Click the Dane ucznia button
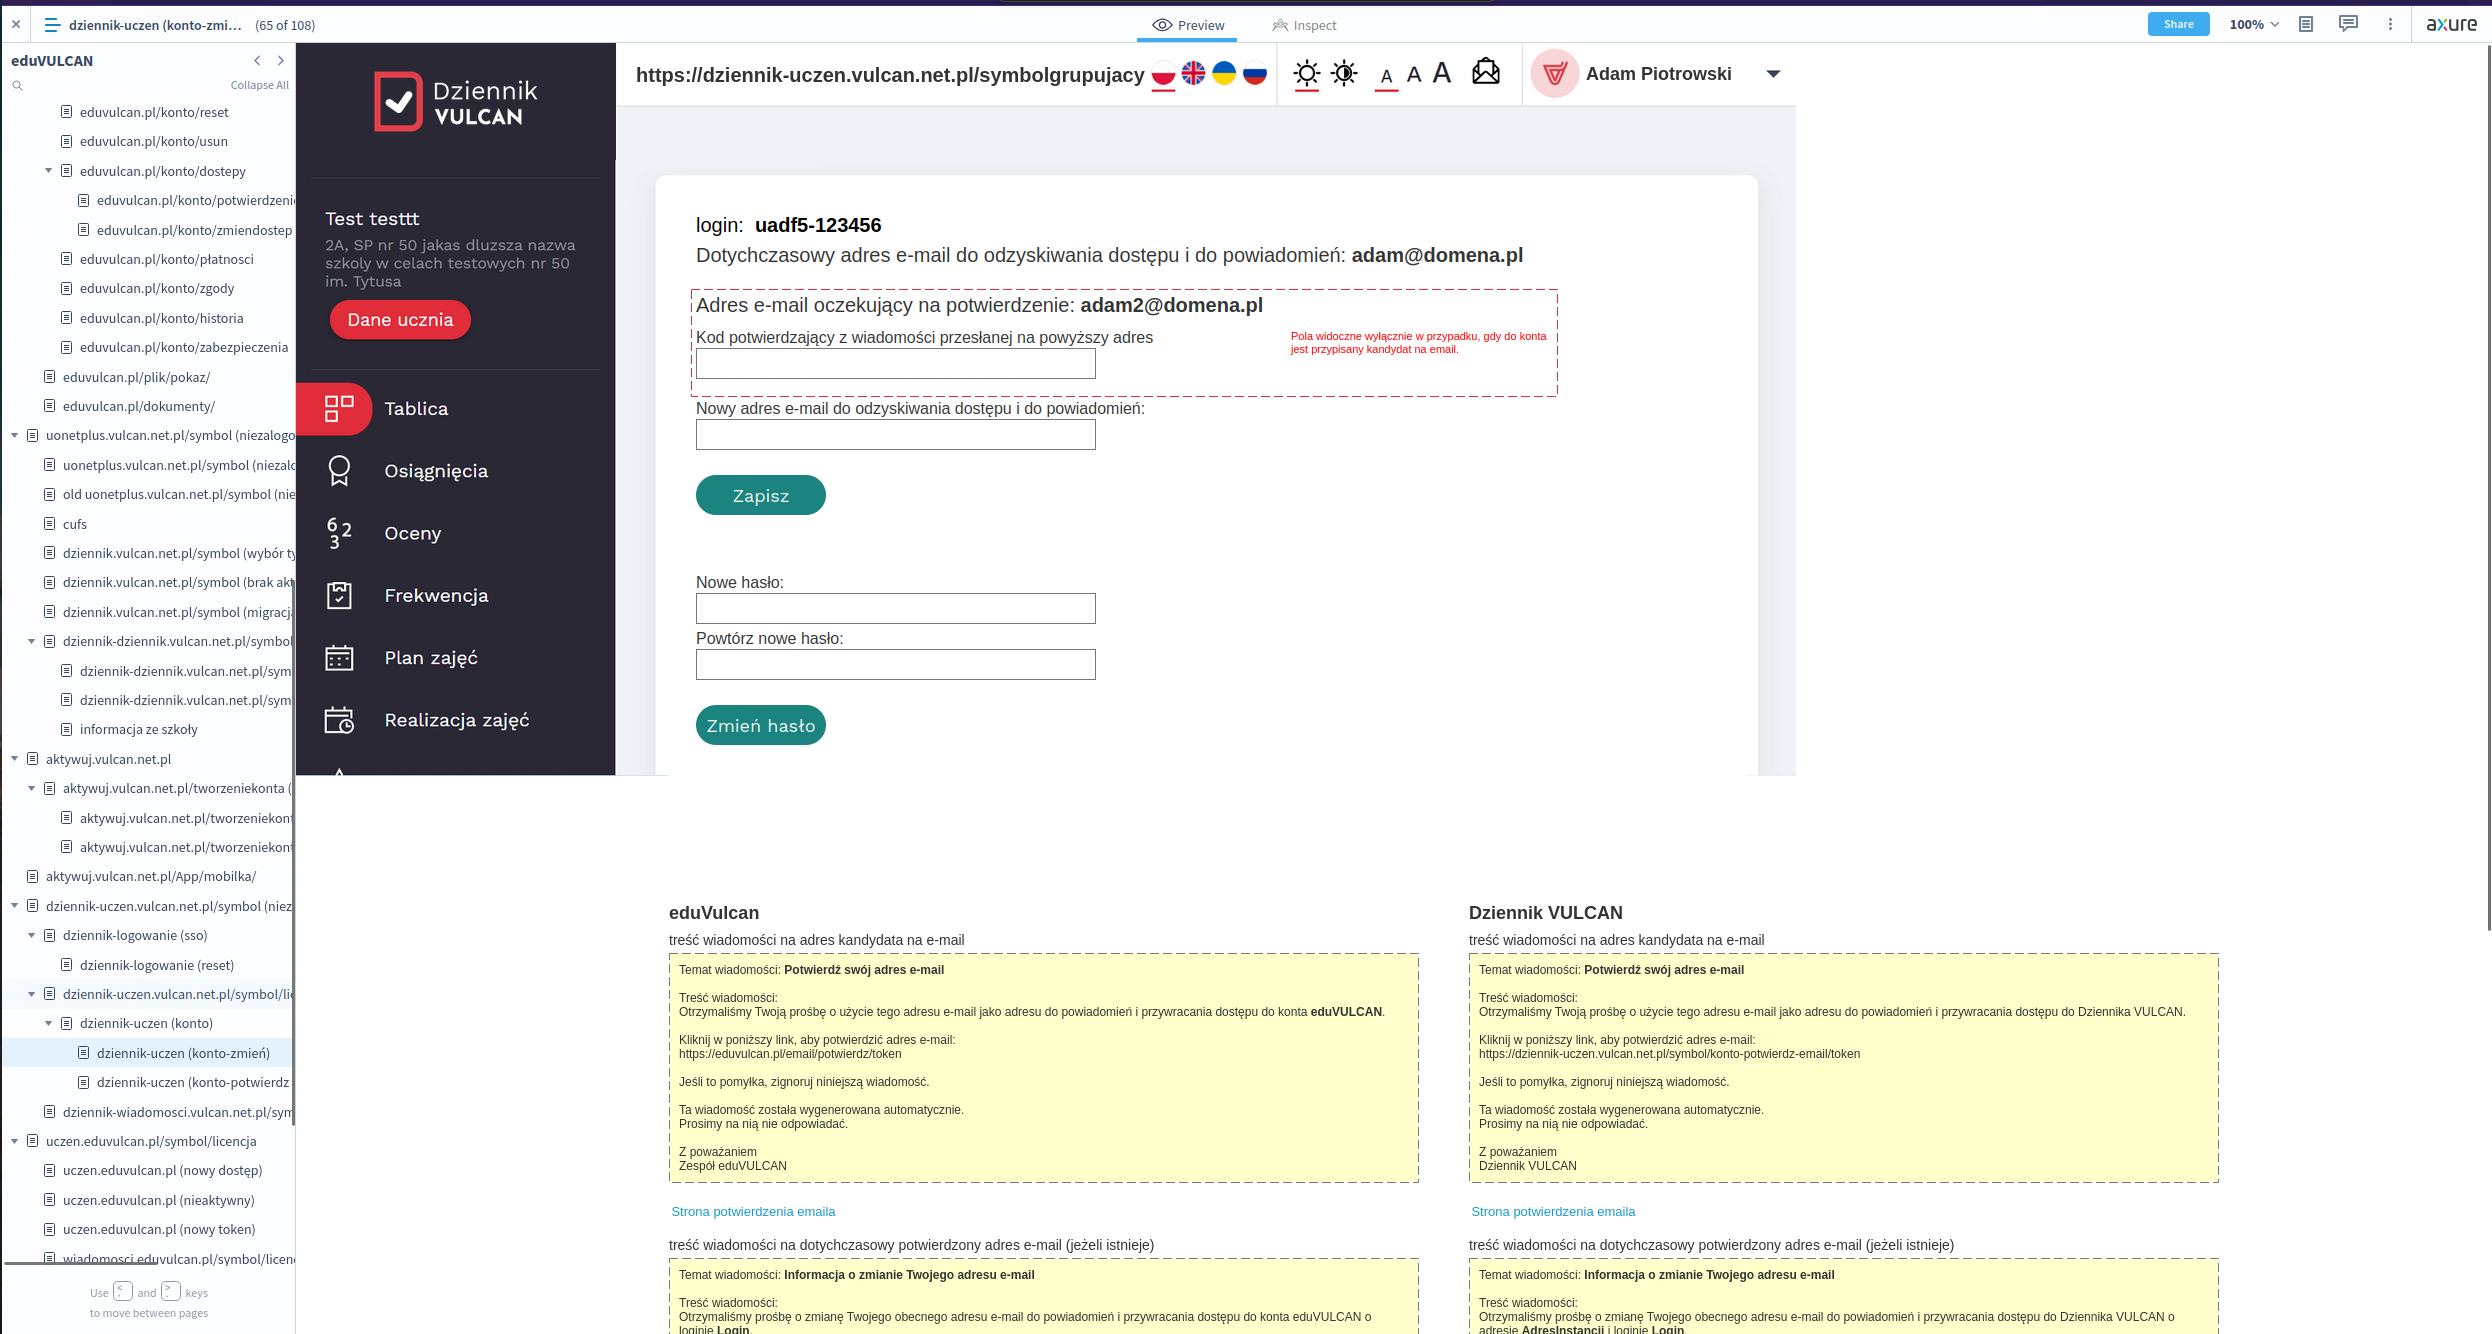This screenshot has height=1334, width=2492. click(400, 320)
